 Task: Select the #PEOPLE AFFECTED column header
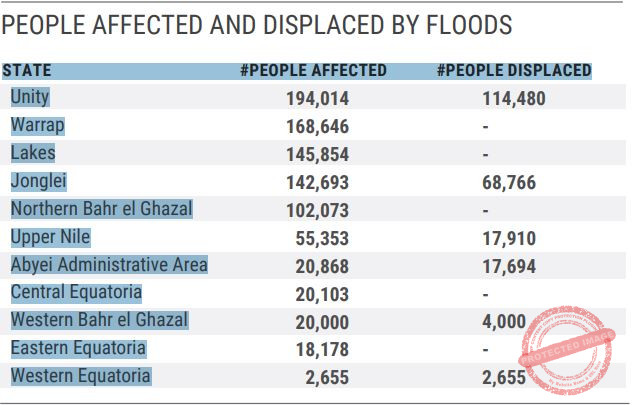(x=313, y=71)
